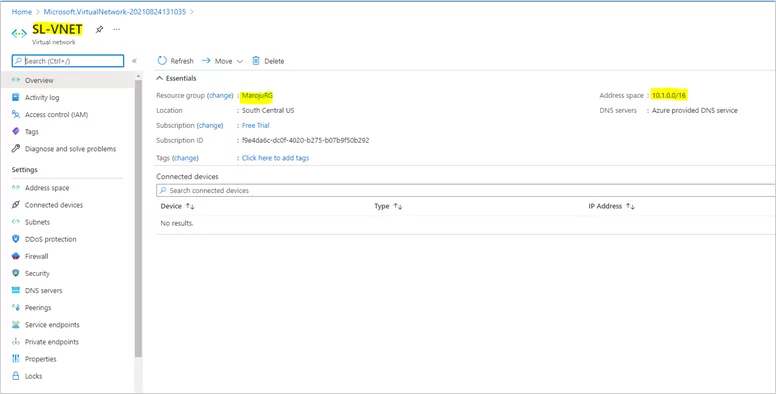Open the Firewall icon in Settings

[16, 256]
